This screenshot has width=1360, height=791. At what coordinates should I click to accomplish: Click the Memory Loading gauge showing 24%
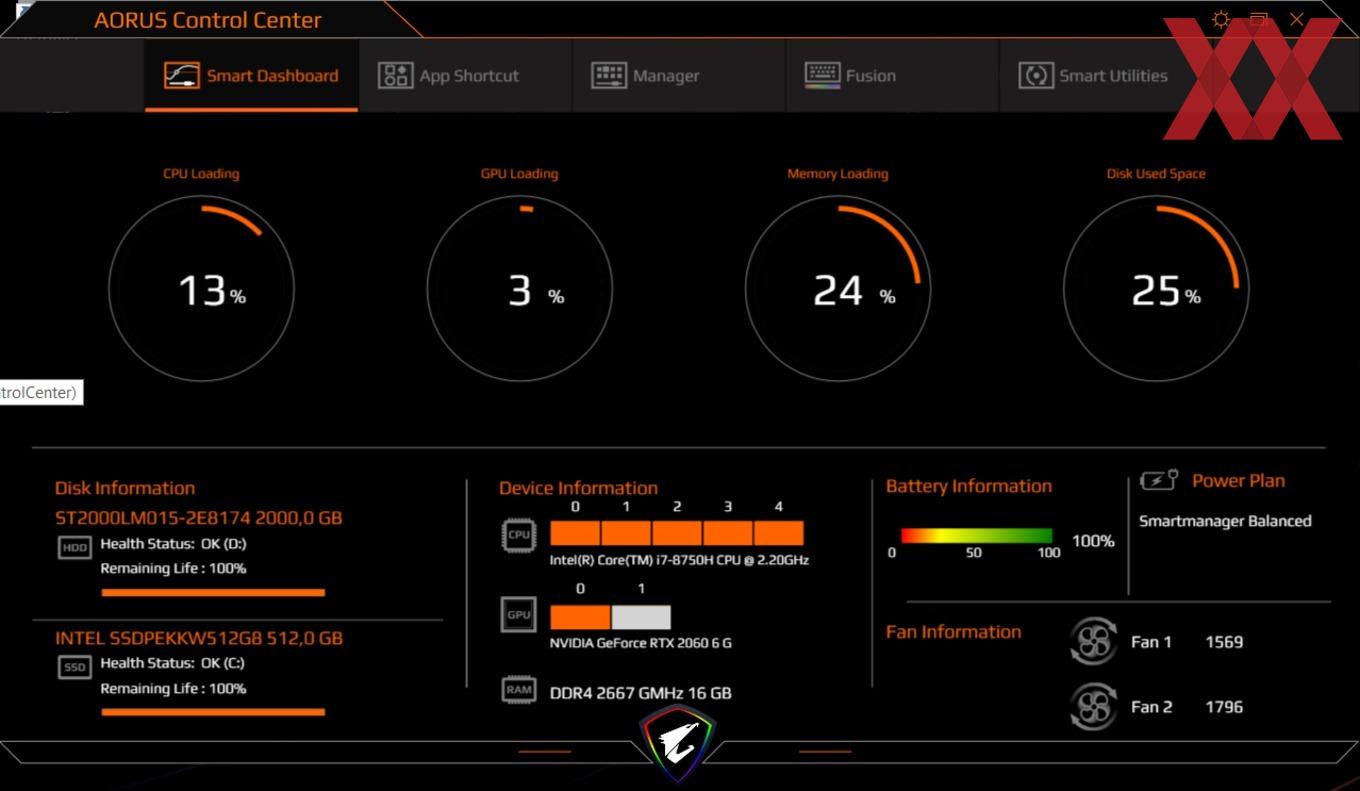[x=838, y=289]
